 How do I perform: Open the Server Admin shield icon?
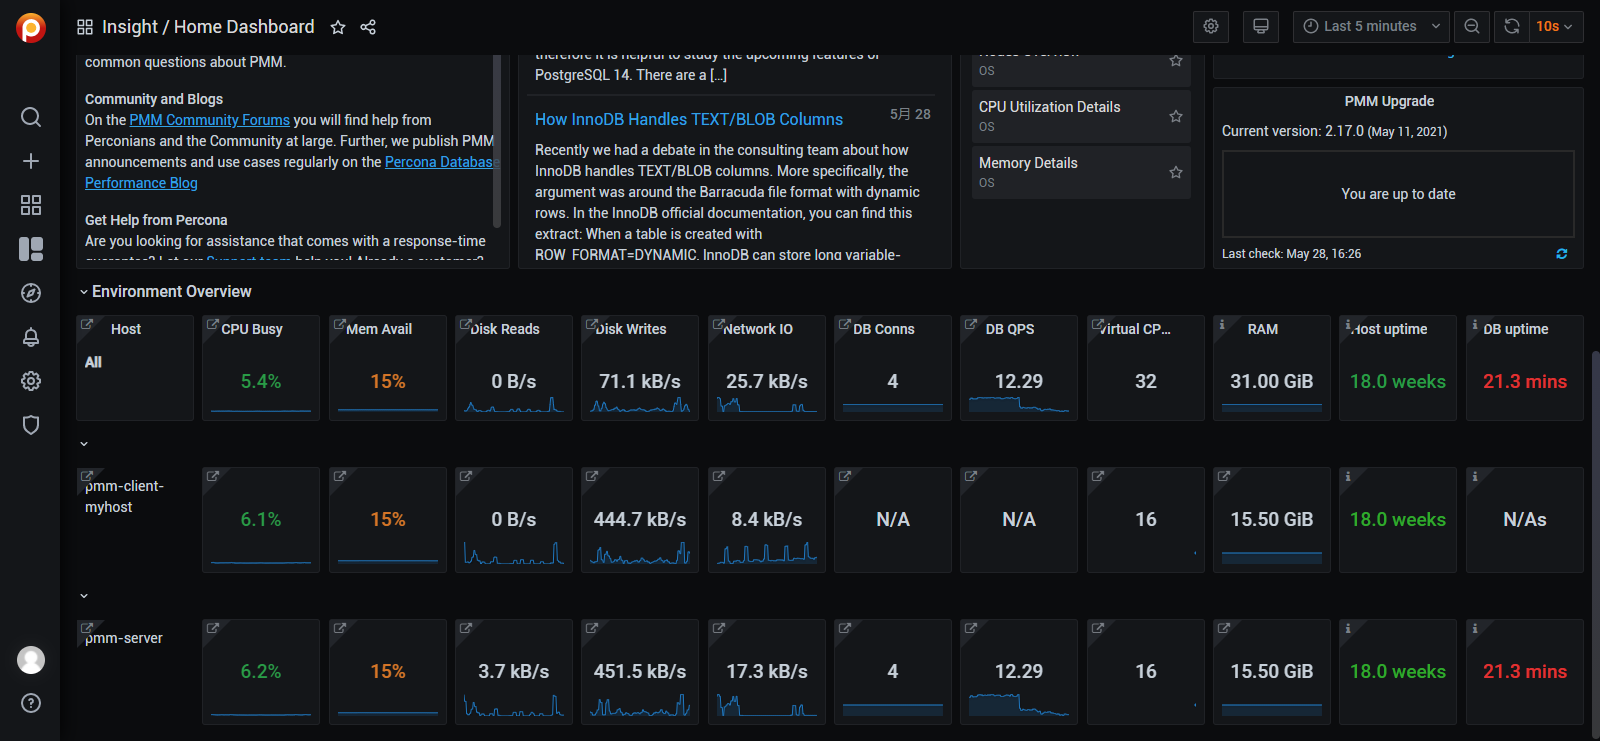coord(31,425)
